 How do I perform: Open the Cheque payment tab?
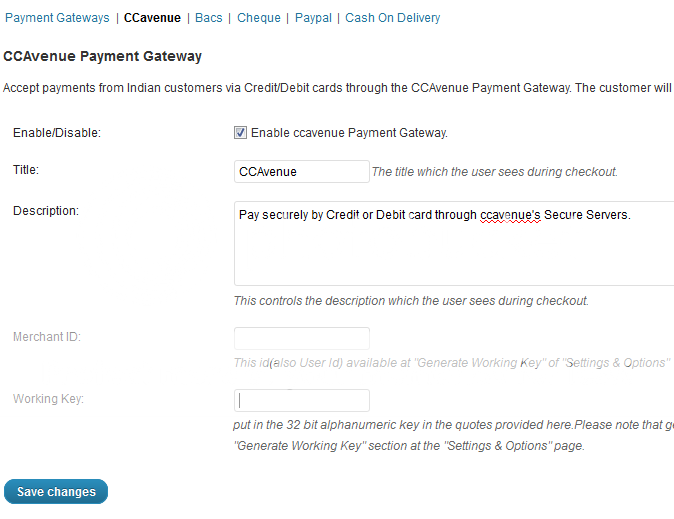tap(259, 18)
